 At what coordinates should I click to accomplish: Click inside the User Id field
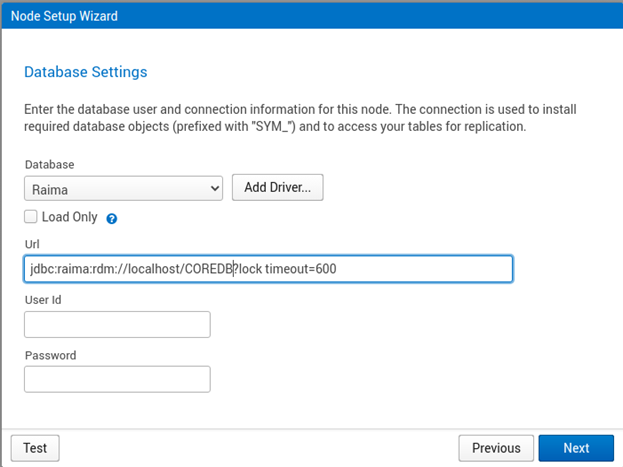(x=117, y=324)
